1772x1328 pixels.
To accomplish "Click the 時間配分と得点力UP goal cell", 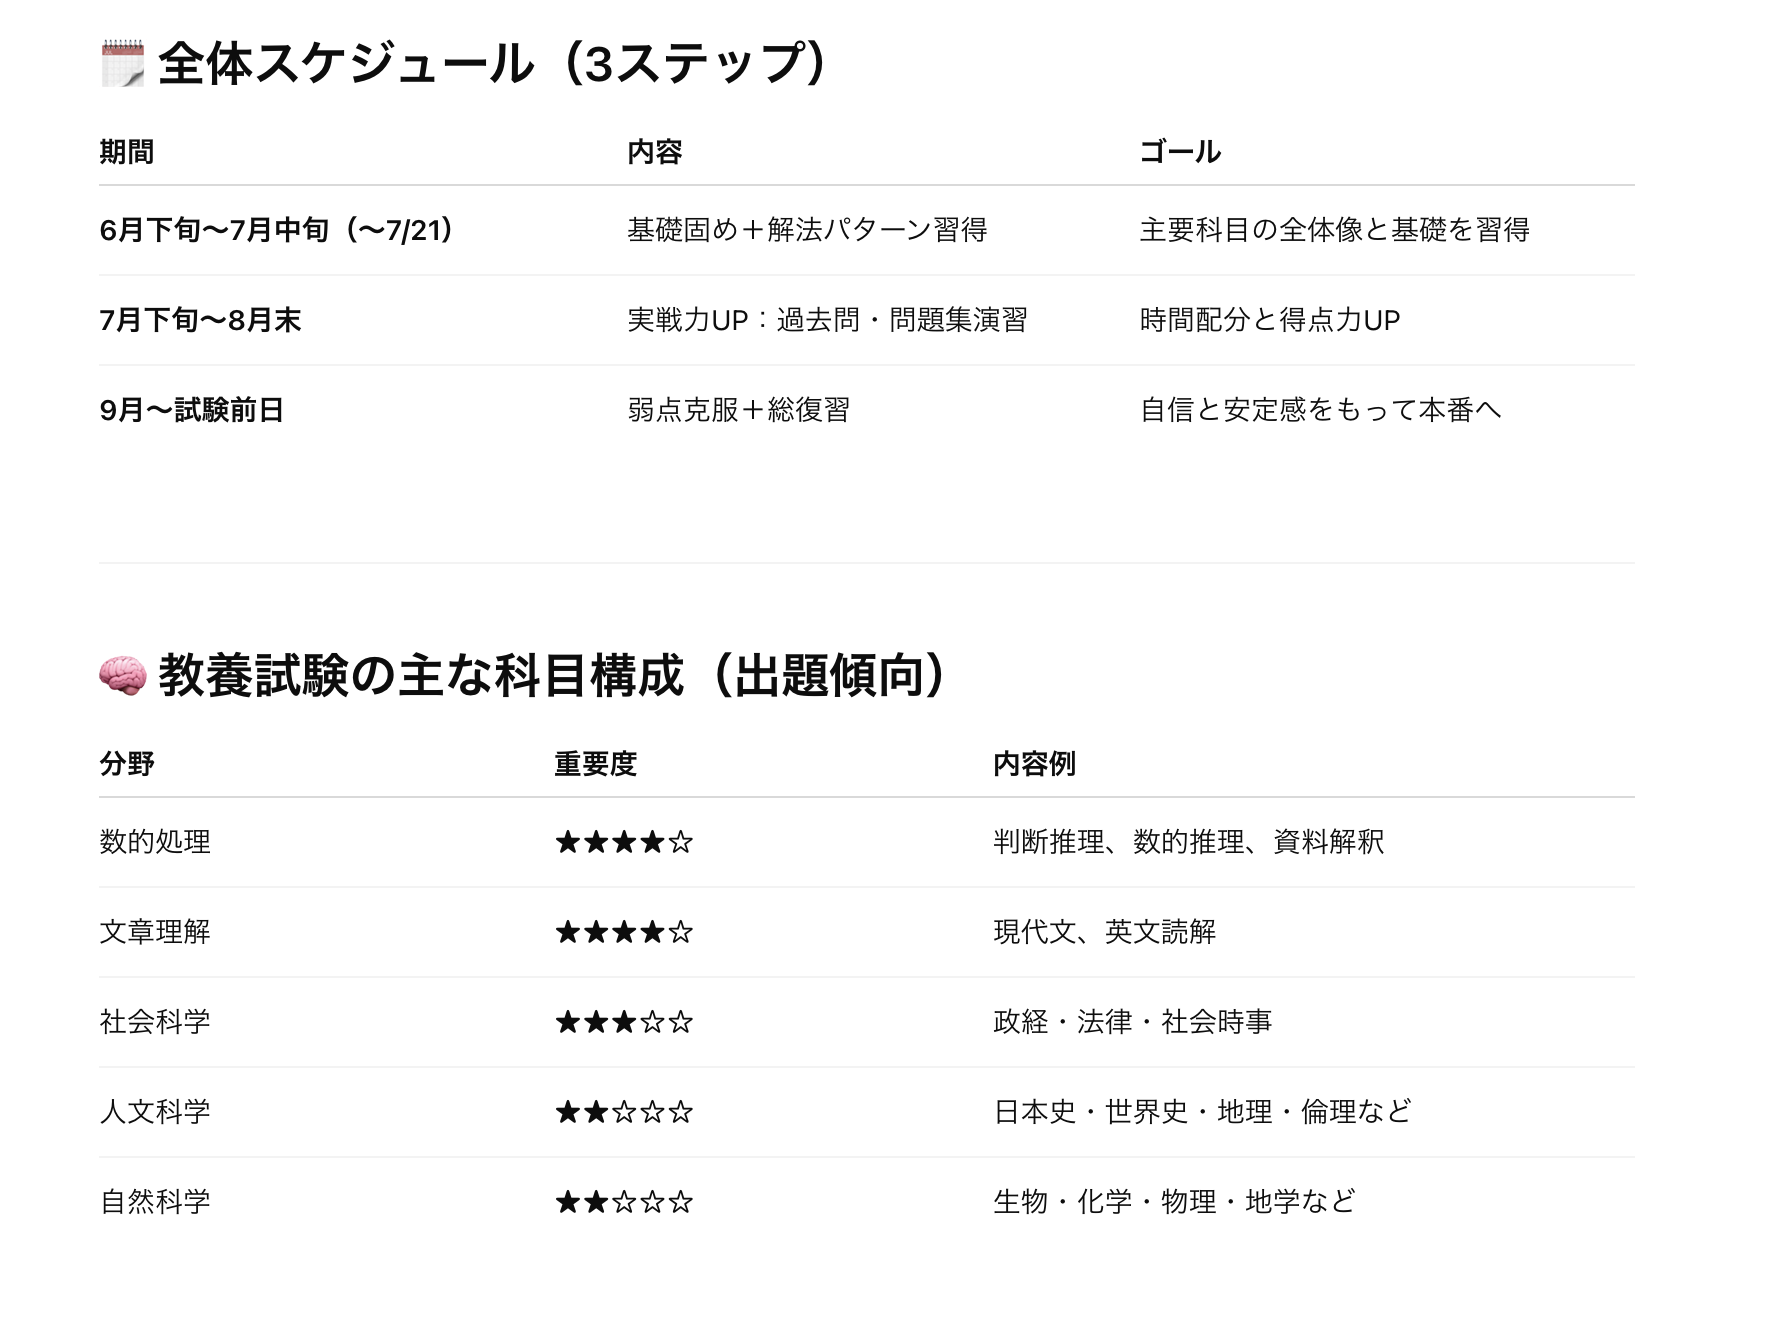I will click(1270, 320).
